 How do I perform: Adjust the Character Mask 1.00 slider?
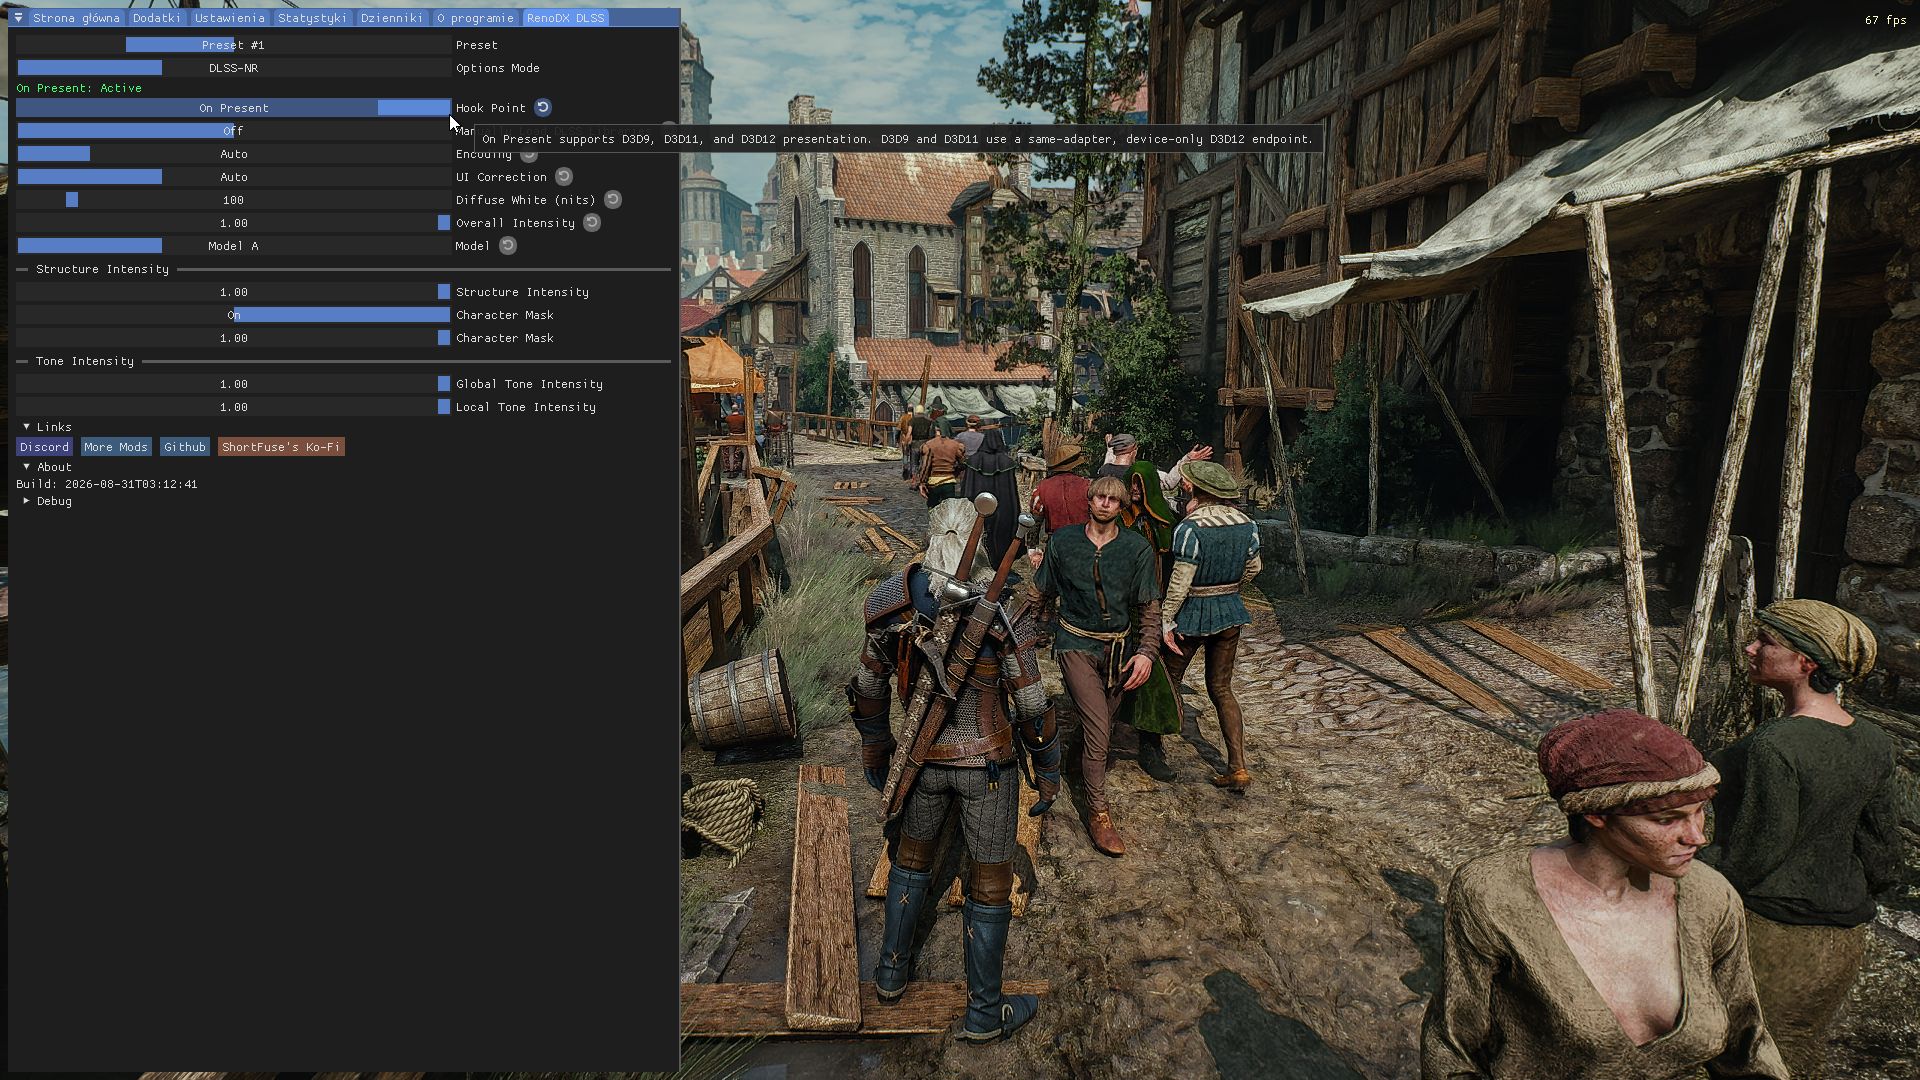pyautogui.click(x=233, y=338)
